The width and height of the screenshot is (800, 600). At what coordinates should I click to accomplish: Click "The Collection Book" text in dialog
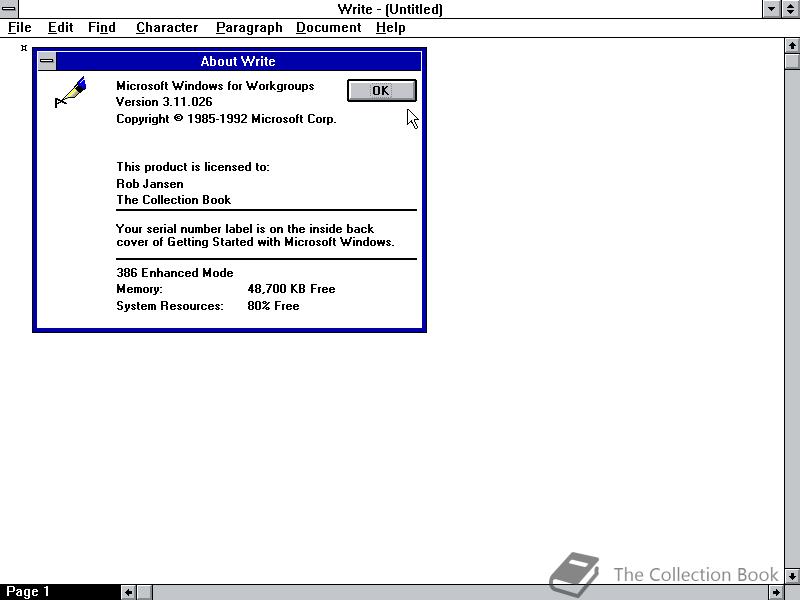(x=173, y=200)
